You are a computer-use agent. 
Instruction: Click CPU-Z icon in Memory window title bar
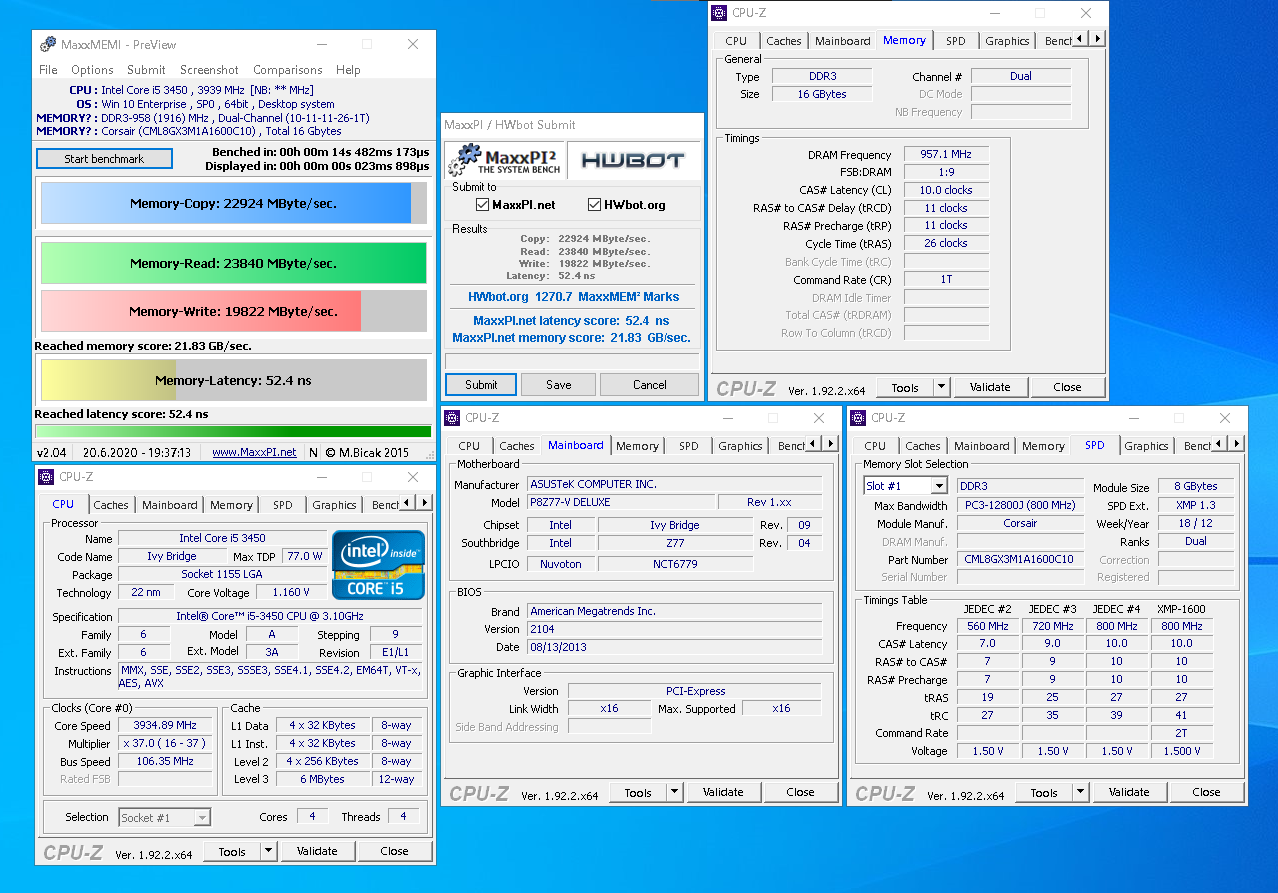[720, 13]
